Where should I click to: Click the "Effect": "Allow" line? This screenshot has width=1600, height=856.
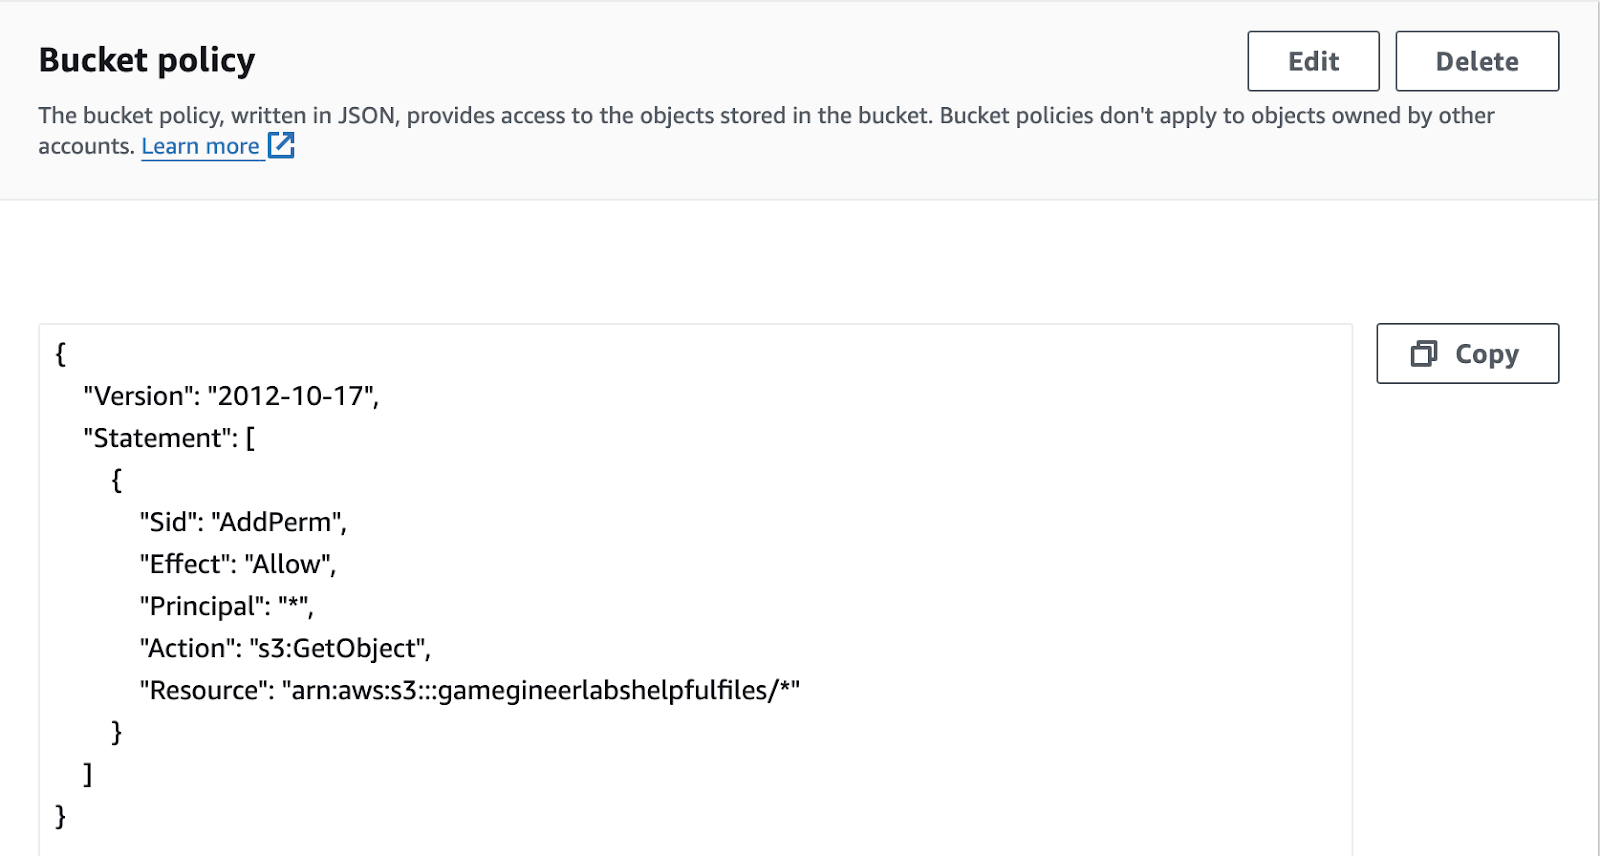[x=238, y=564]
